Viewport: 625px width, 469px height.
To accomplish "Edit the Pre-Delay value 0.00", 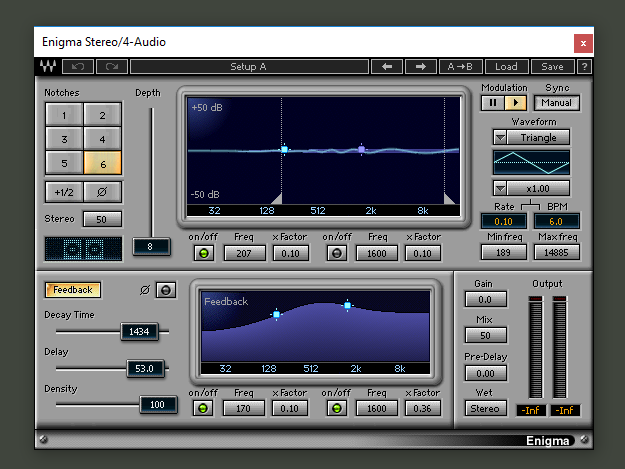I will click(485, 373).
